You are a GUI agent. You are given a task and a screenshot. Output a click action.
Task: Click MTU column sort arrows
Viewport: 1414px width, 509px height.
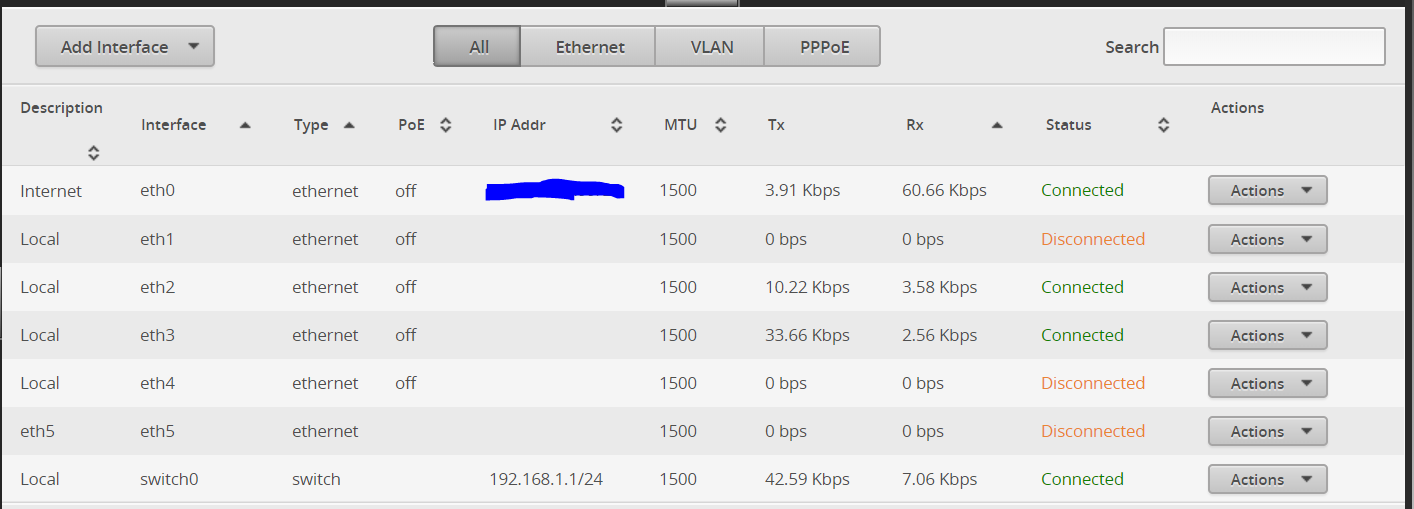click(720, 125)
